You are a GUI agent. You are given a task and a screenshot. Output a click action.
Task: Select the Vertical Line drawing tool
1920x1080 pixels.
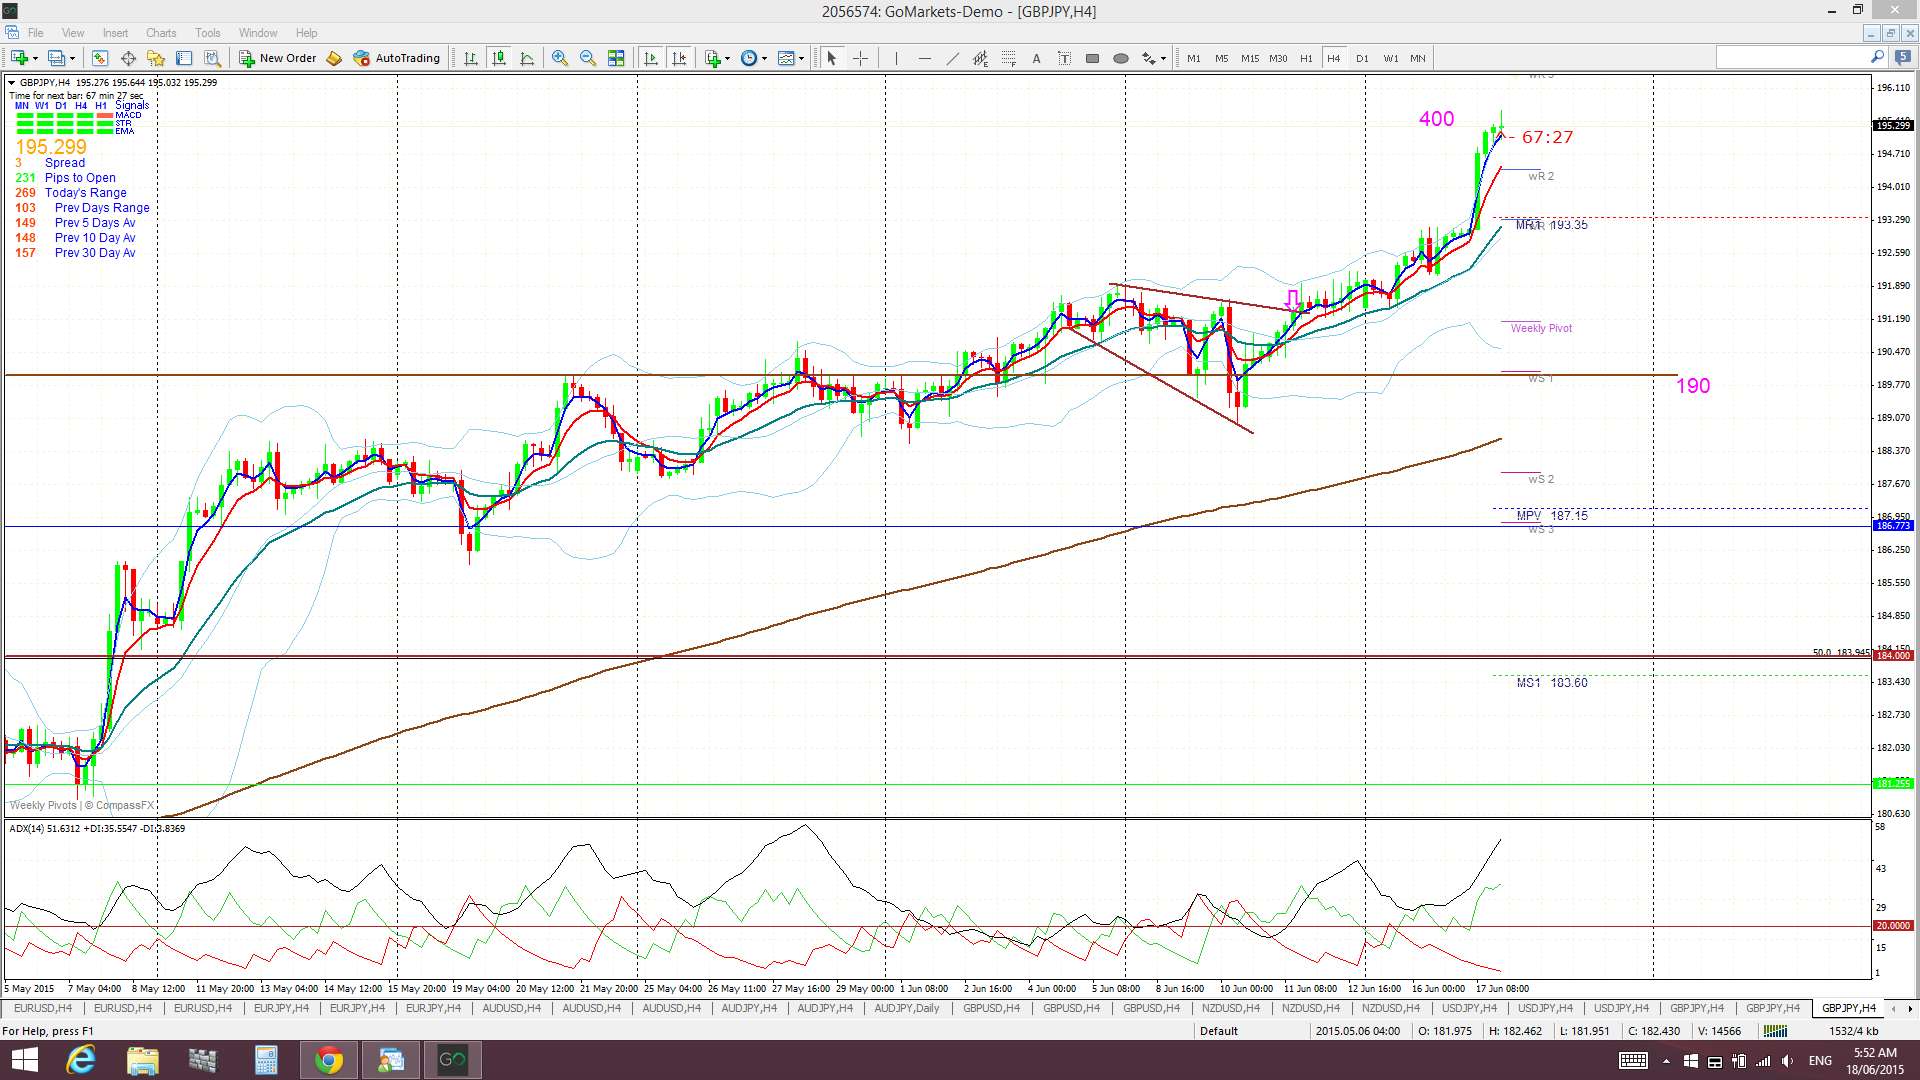coord(896,58)
